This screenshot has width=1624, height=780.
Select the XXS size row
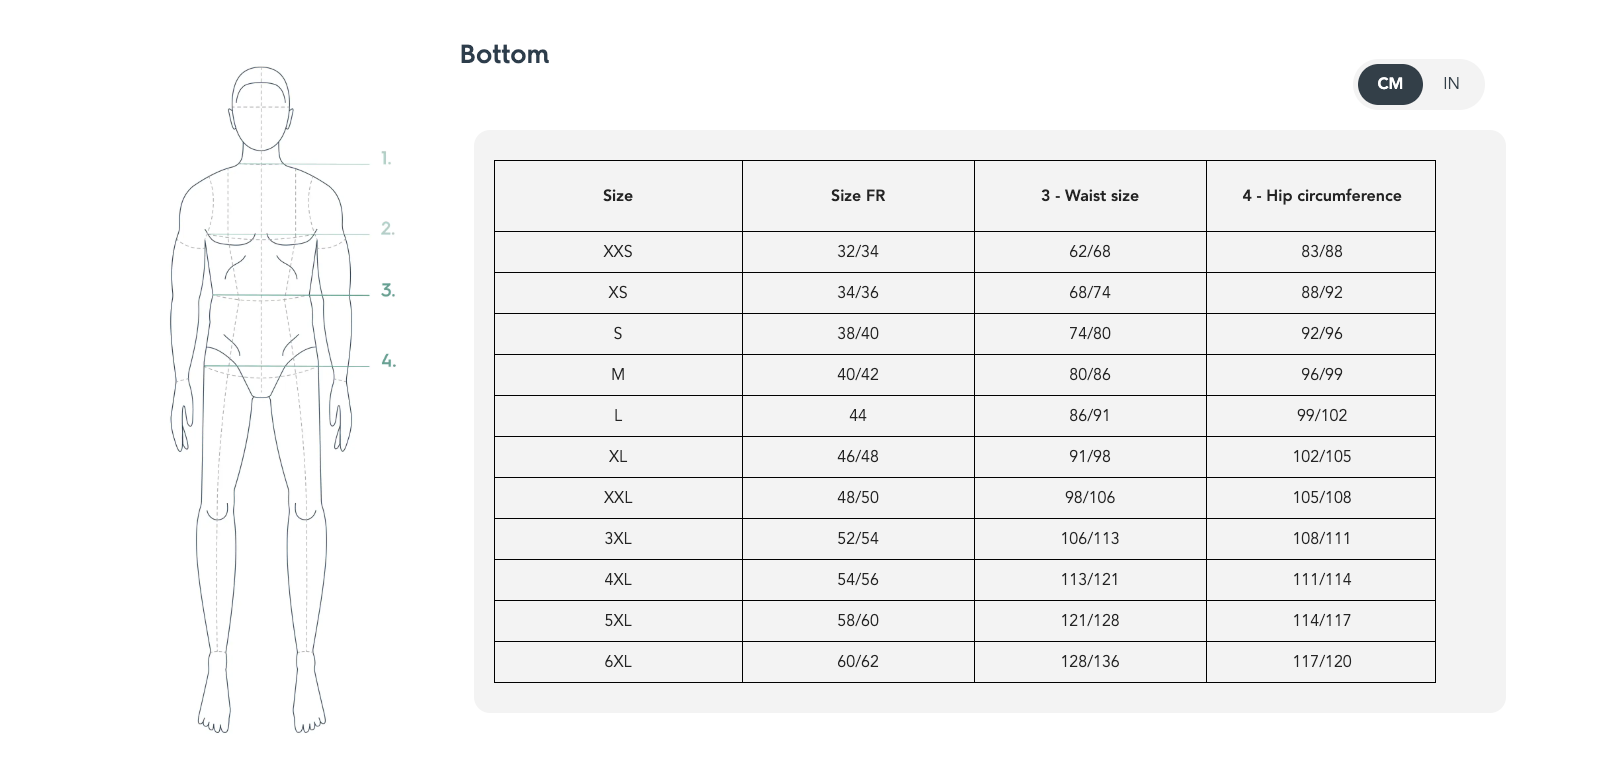[965, 252]
